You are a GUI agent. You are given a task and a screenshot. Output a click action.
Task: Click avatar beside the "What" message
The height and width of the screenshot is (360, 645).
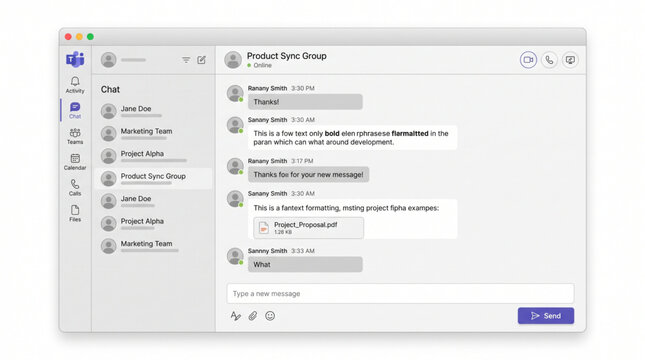[235, 256]
